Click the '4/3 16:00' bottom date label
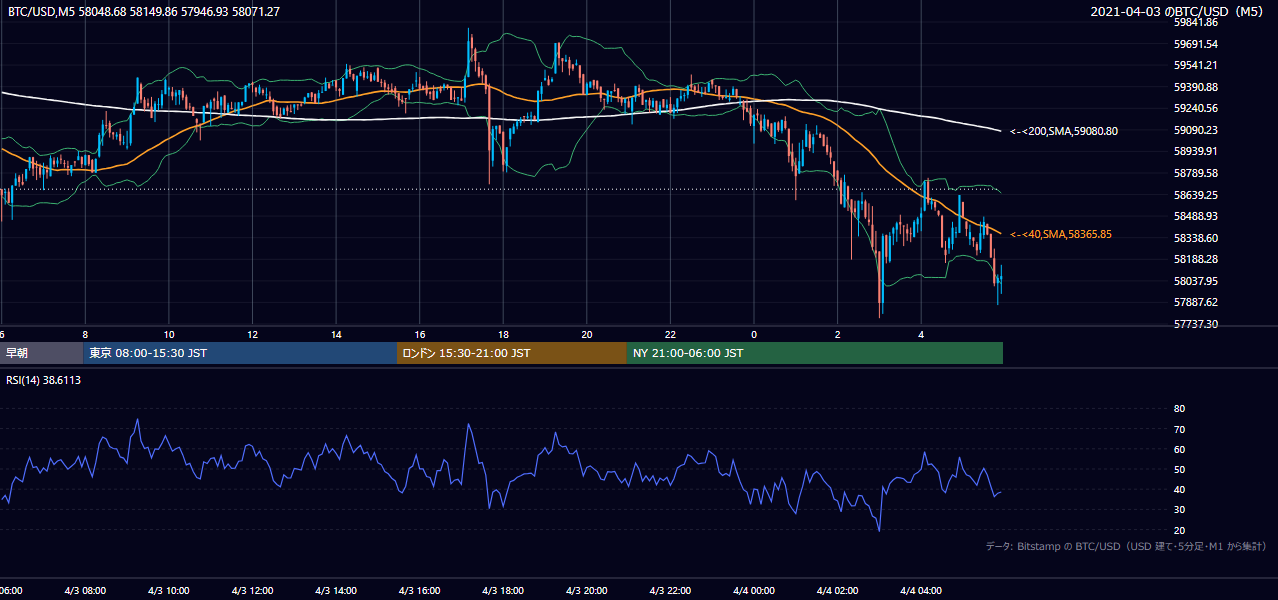 click(420, 591)
